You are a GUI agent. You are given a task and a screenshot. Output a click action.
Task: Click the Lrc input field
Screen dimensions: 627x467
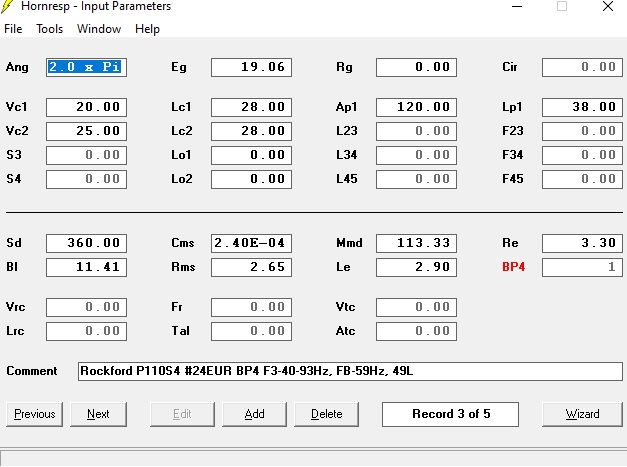click(x=86, y=331)
